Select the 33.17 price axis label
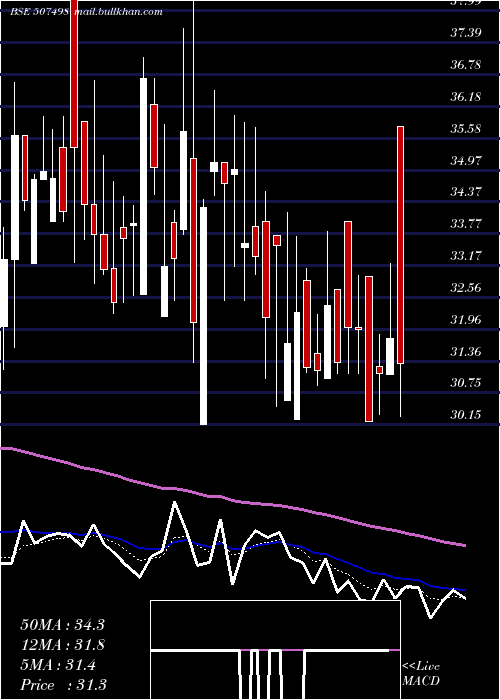500x700 pixels. 465,256
